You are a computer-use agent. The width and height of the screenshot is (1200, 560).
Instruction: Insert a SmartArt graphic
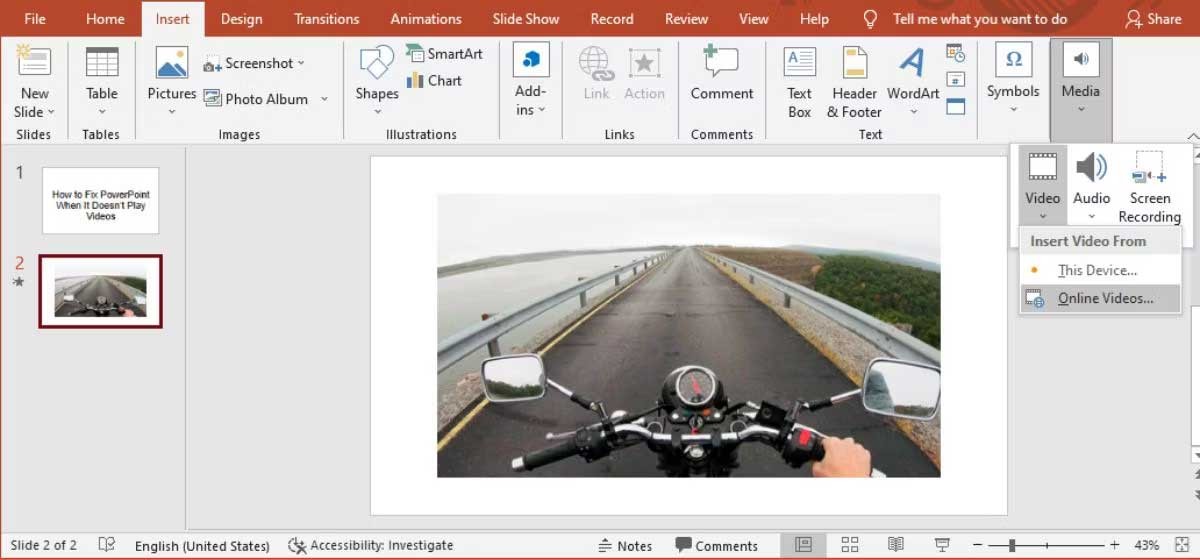(x=444, y=54)
